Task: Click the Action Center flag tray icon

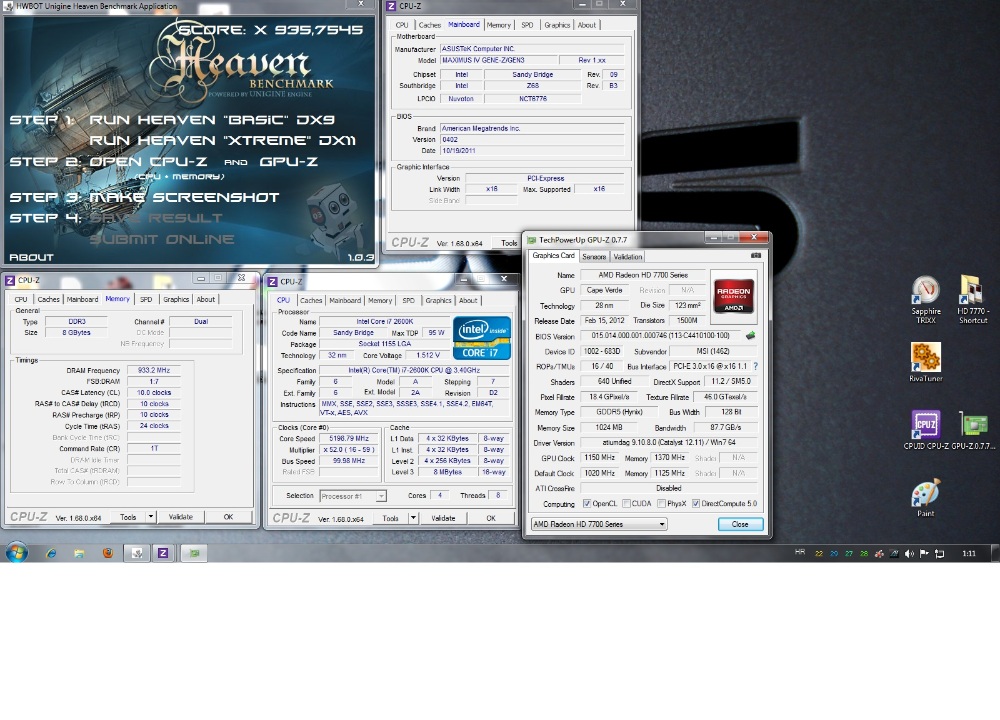Action: 923,554
